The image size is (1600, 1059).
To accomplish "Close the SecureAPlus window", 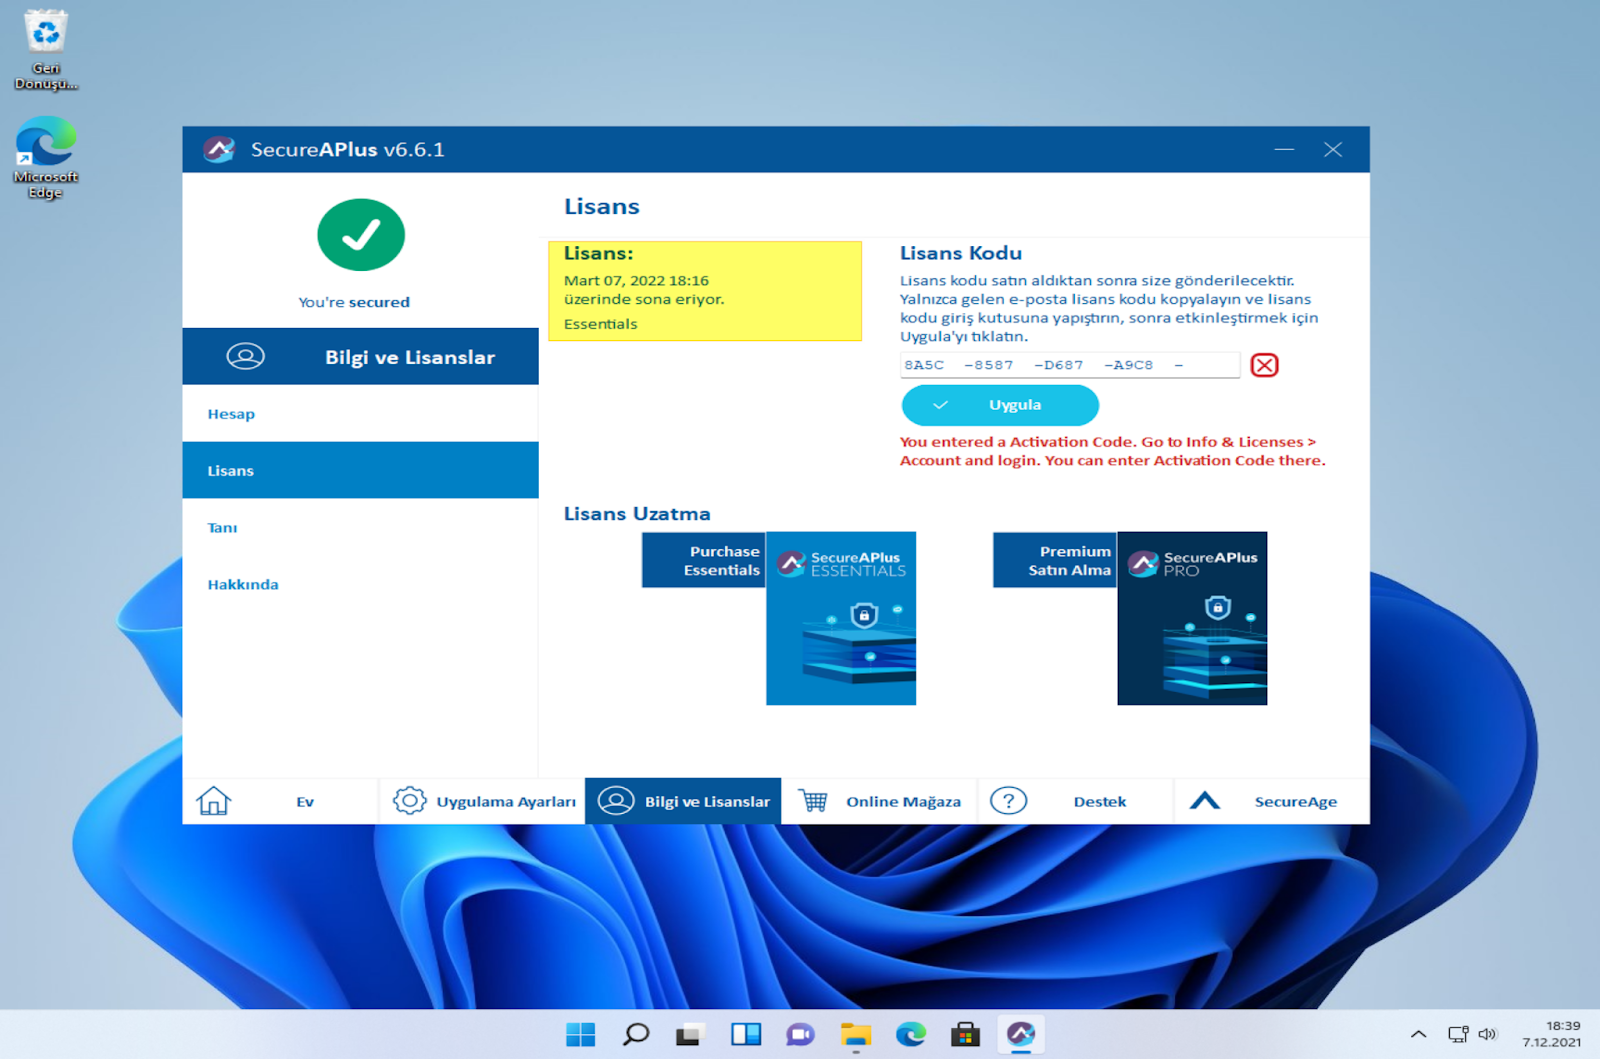I will coord(1333,150).
